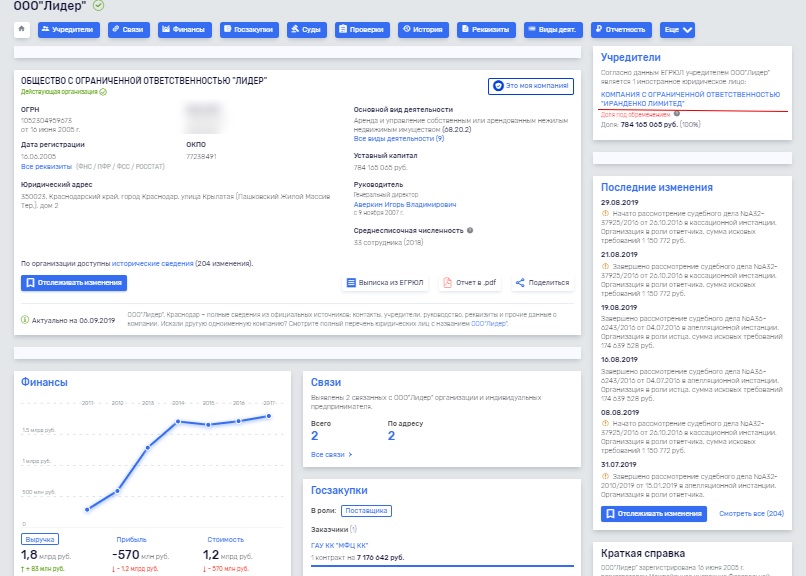Open the Учредители sidebar heading
The width and height of the screenshot is (806, 576).
(631, 58)
